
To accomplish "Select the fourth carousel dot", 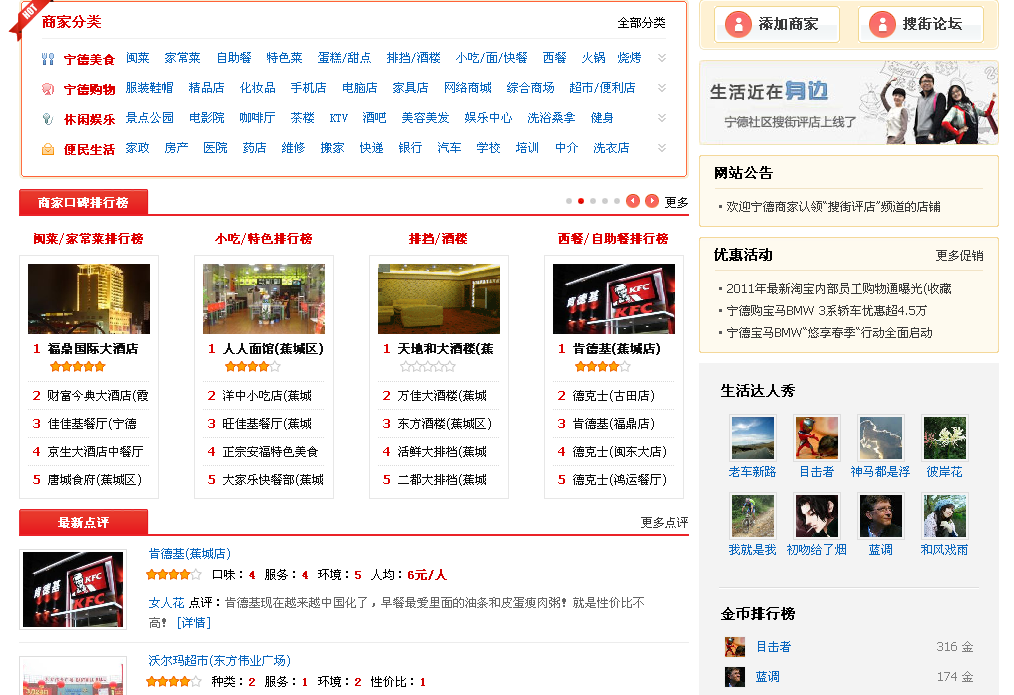I will point(605,201).
